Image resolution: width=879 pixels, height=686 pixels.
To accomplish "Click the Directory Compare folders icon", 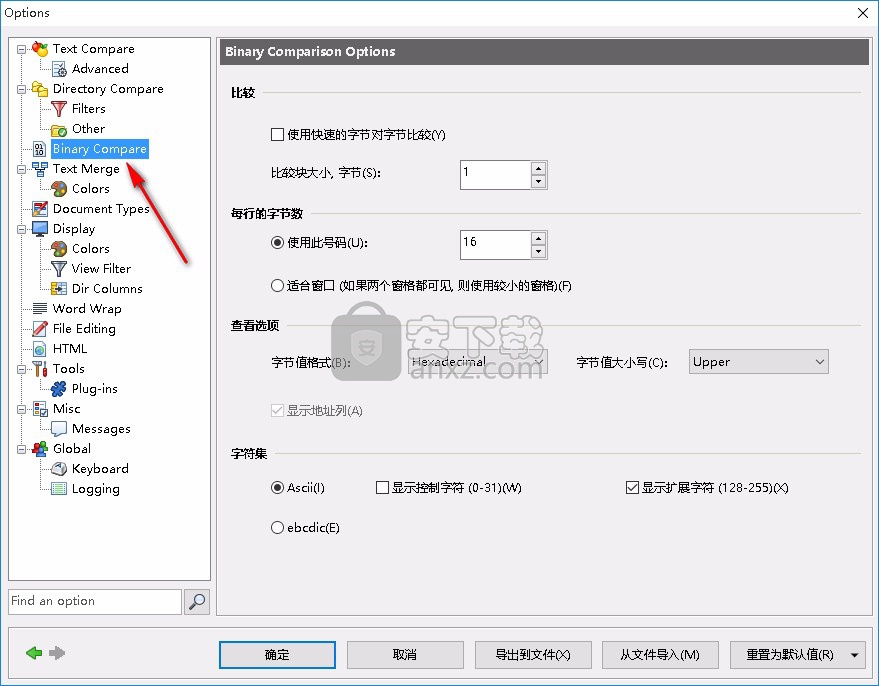I will coord(40,89).
